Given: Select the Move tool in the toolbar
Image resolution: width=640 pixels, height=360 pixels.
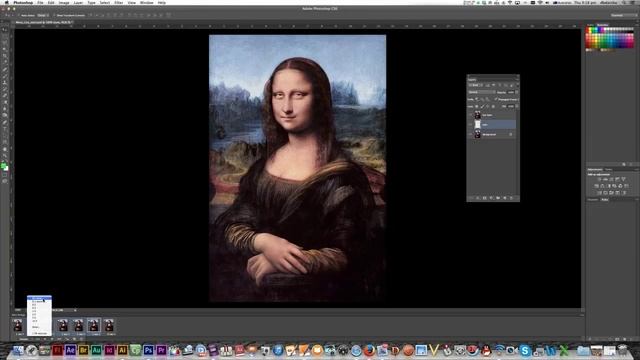Looking at the screenshot, I should click(6, 29).
